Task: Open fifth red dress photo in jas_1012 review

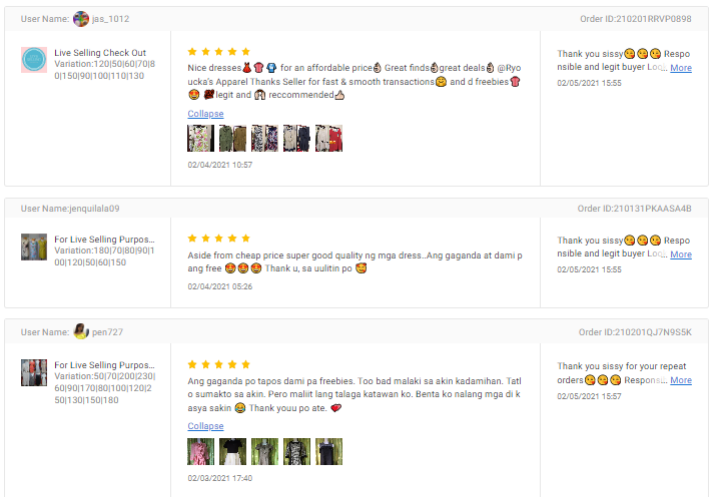Action: [329, 138]
